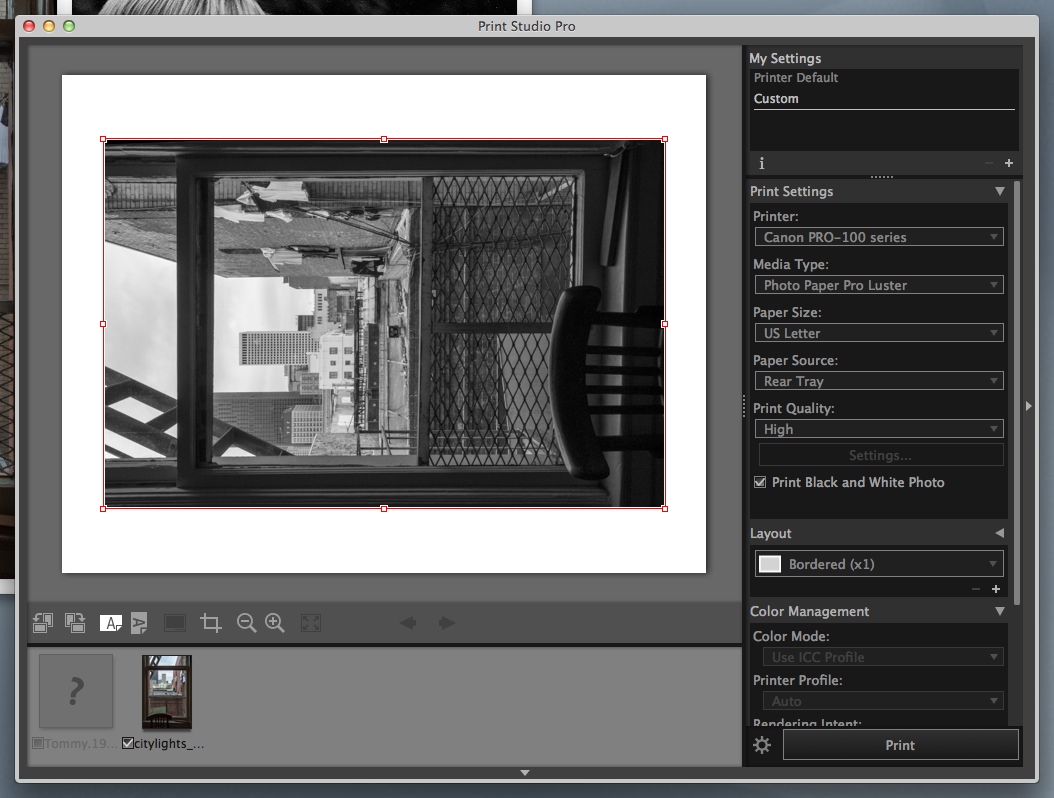Open preferences with the gear icon

(762, 745)
